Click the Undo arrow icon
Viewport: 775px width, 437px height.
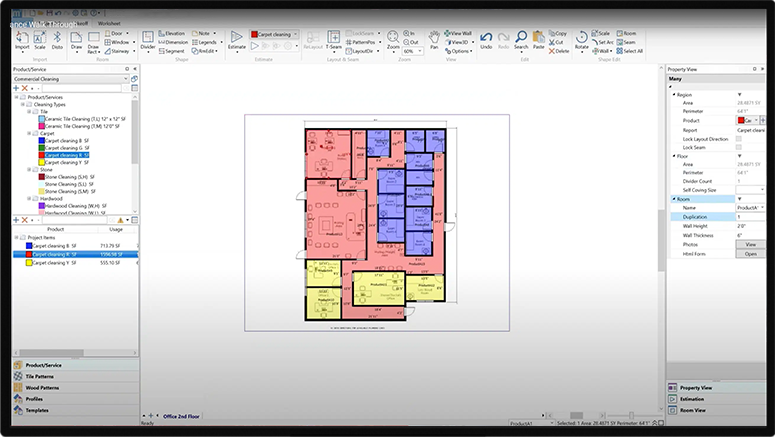coord(486,38)
